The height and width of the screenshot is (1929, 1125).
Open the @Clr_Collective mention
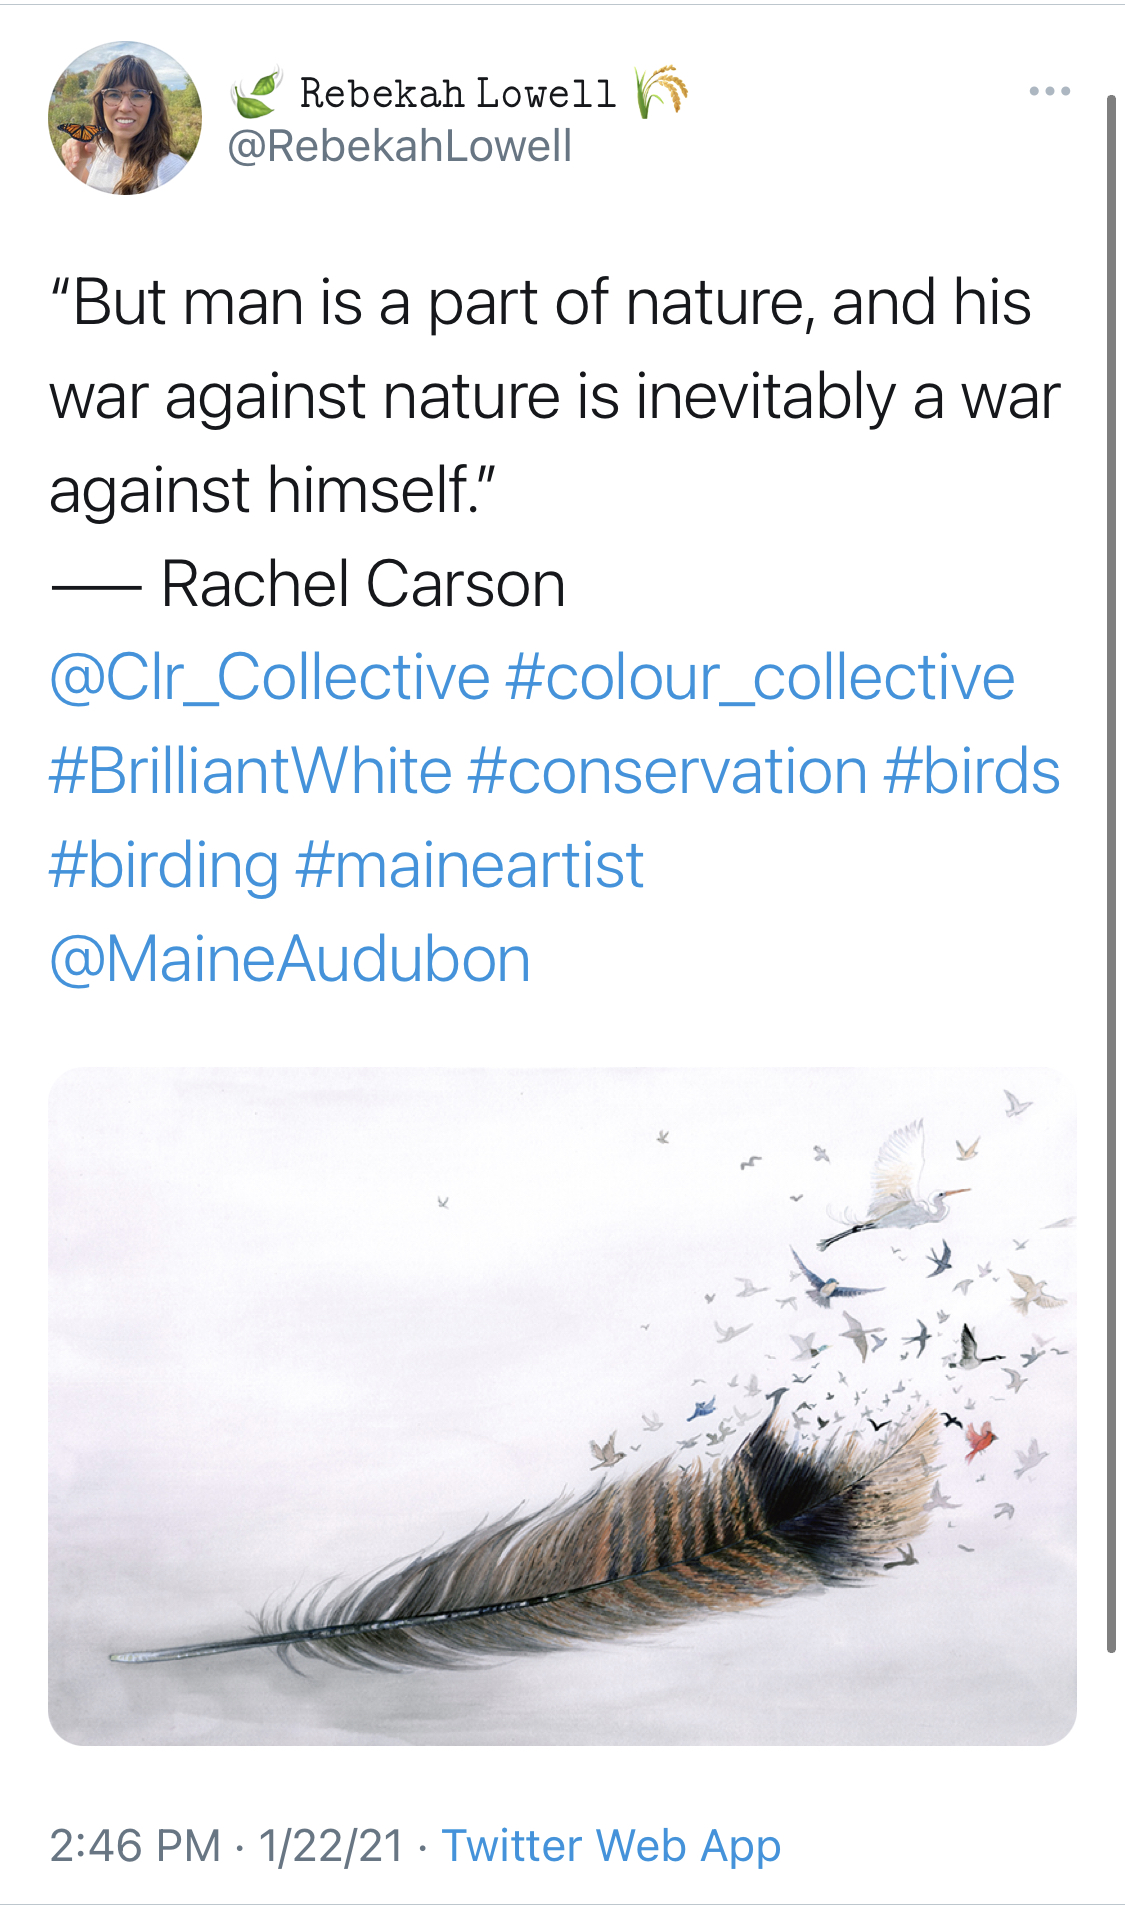tap(269, 678)
